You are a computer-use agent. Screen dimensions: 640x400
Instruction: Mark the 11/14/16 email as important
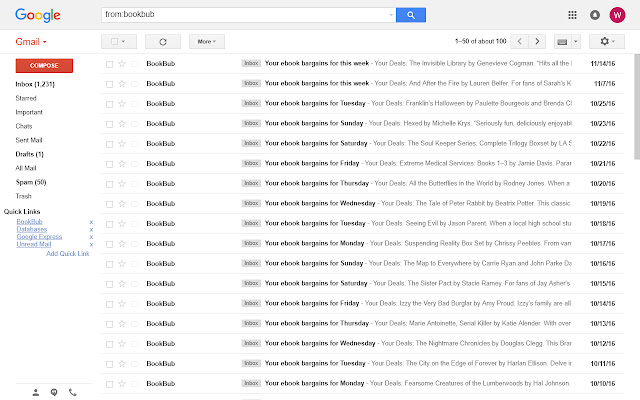tap(134, 64)
